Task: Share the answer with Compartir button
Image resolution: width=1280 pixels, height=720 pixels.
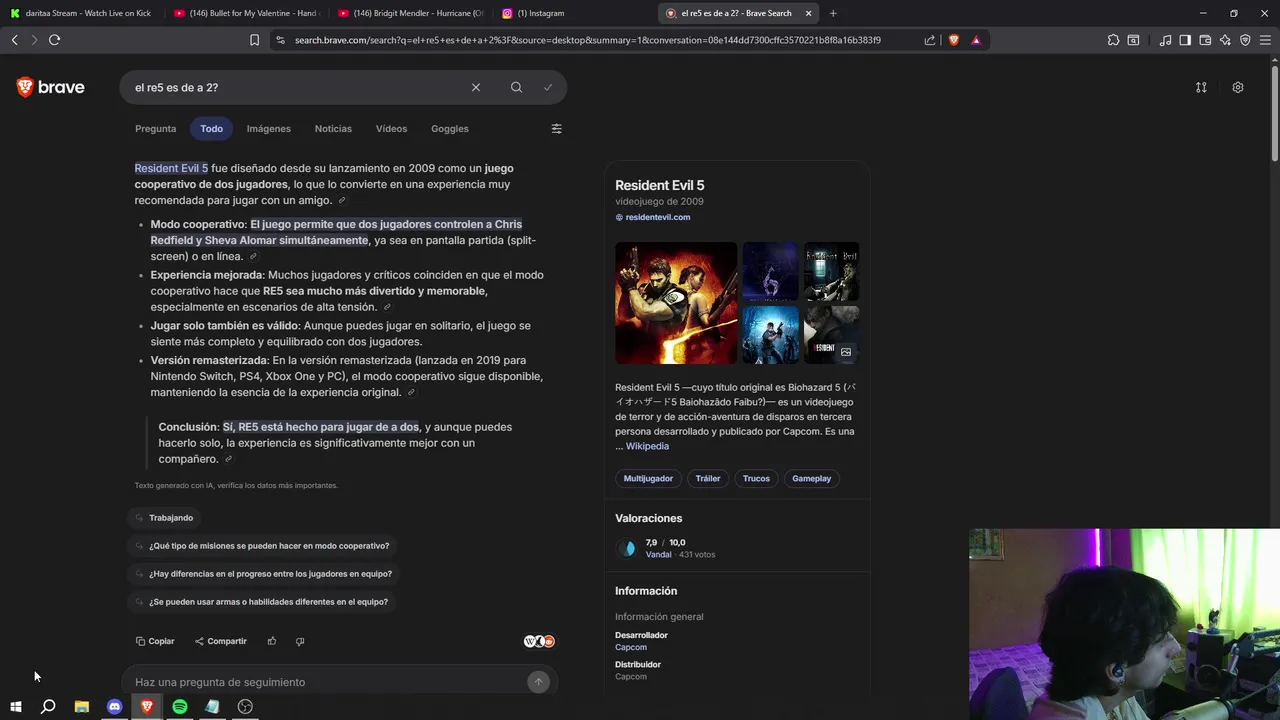Action: coord(221,641)
